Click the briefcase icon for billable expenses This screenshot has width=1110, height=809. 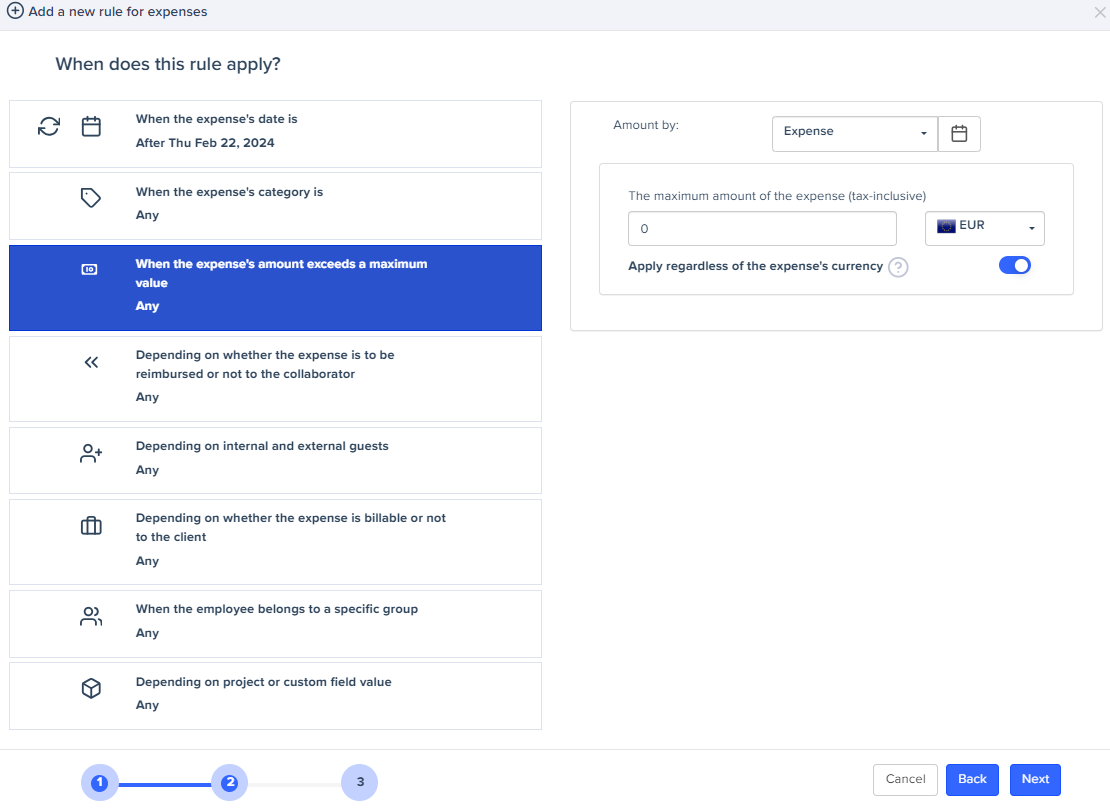coord(91,526)
